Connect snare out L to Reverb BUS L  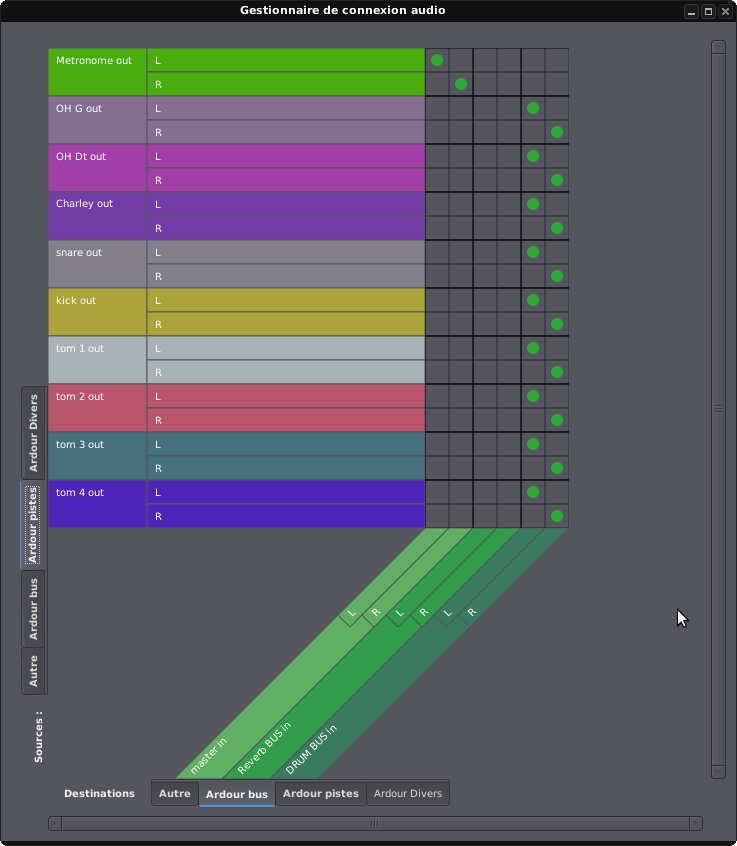[485, 252]
